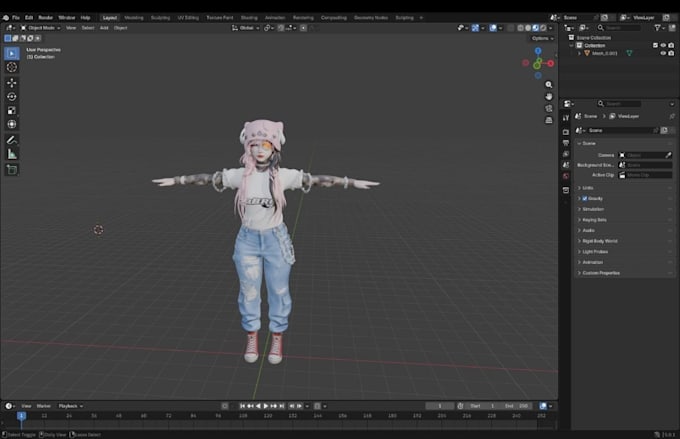Open the Collection properties tab
The width and height of the screenshot is (680, 439).
click(x=566, y=190)
